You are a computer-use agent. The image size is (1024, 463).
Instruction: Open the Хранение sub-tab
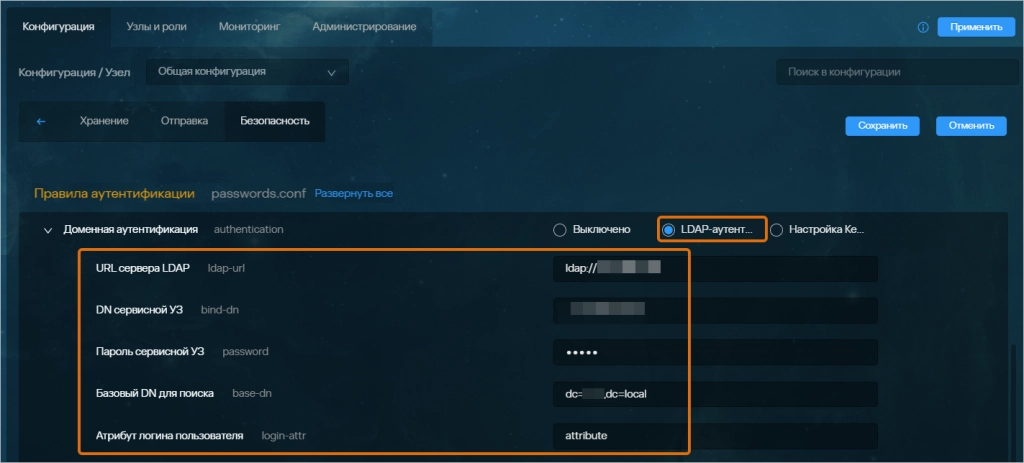coord(104,122)
